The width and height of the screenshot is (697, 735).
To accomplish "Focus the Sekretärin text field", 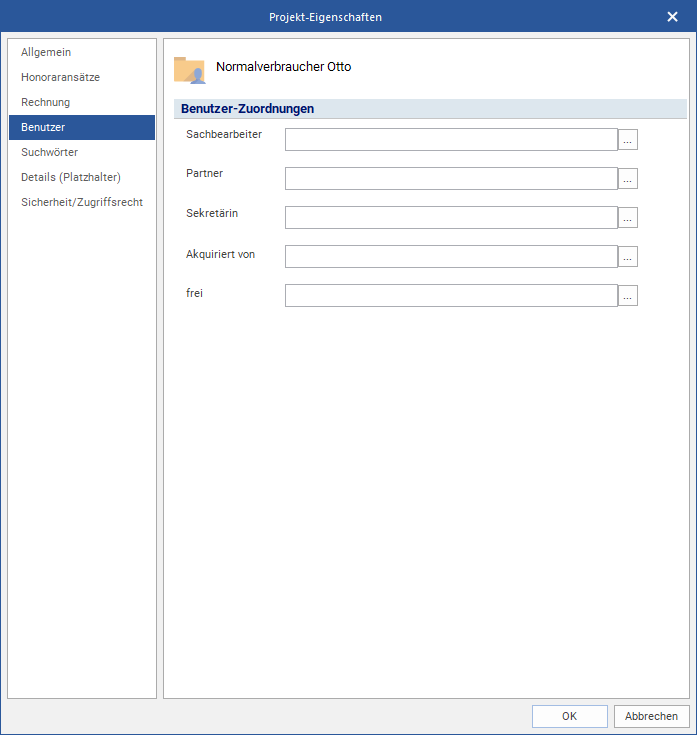I will (x=451, y=218).
